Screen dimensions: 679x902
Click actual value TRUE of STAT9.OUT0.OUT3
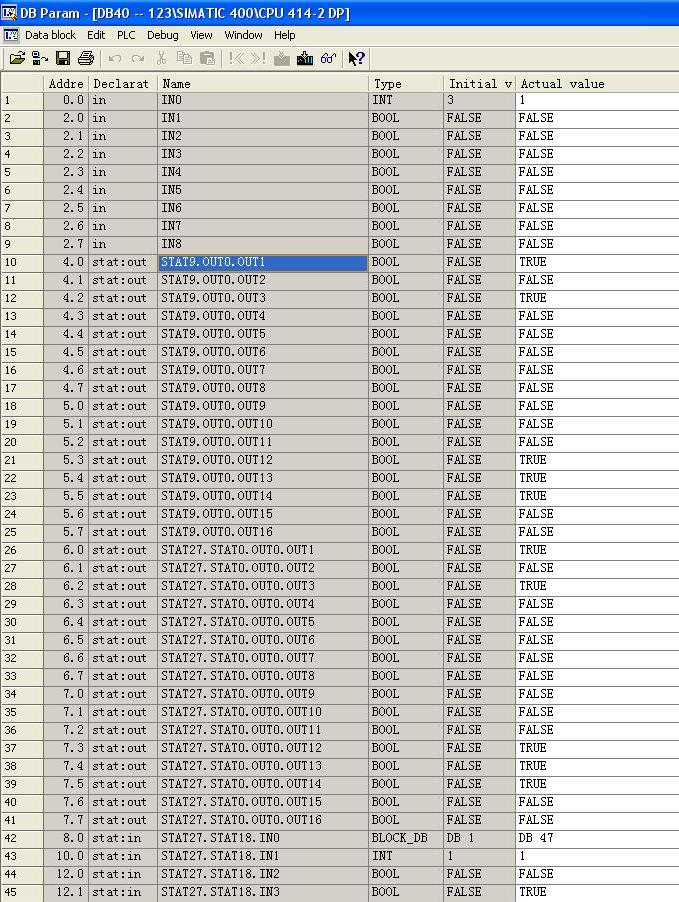(597, 298)
